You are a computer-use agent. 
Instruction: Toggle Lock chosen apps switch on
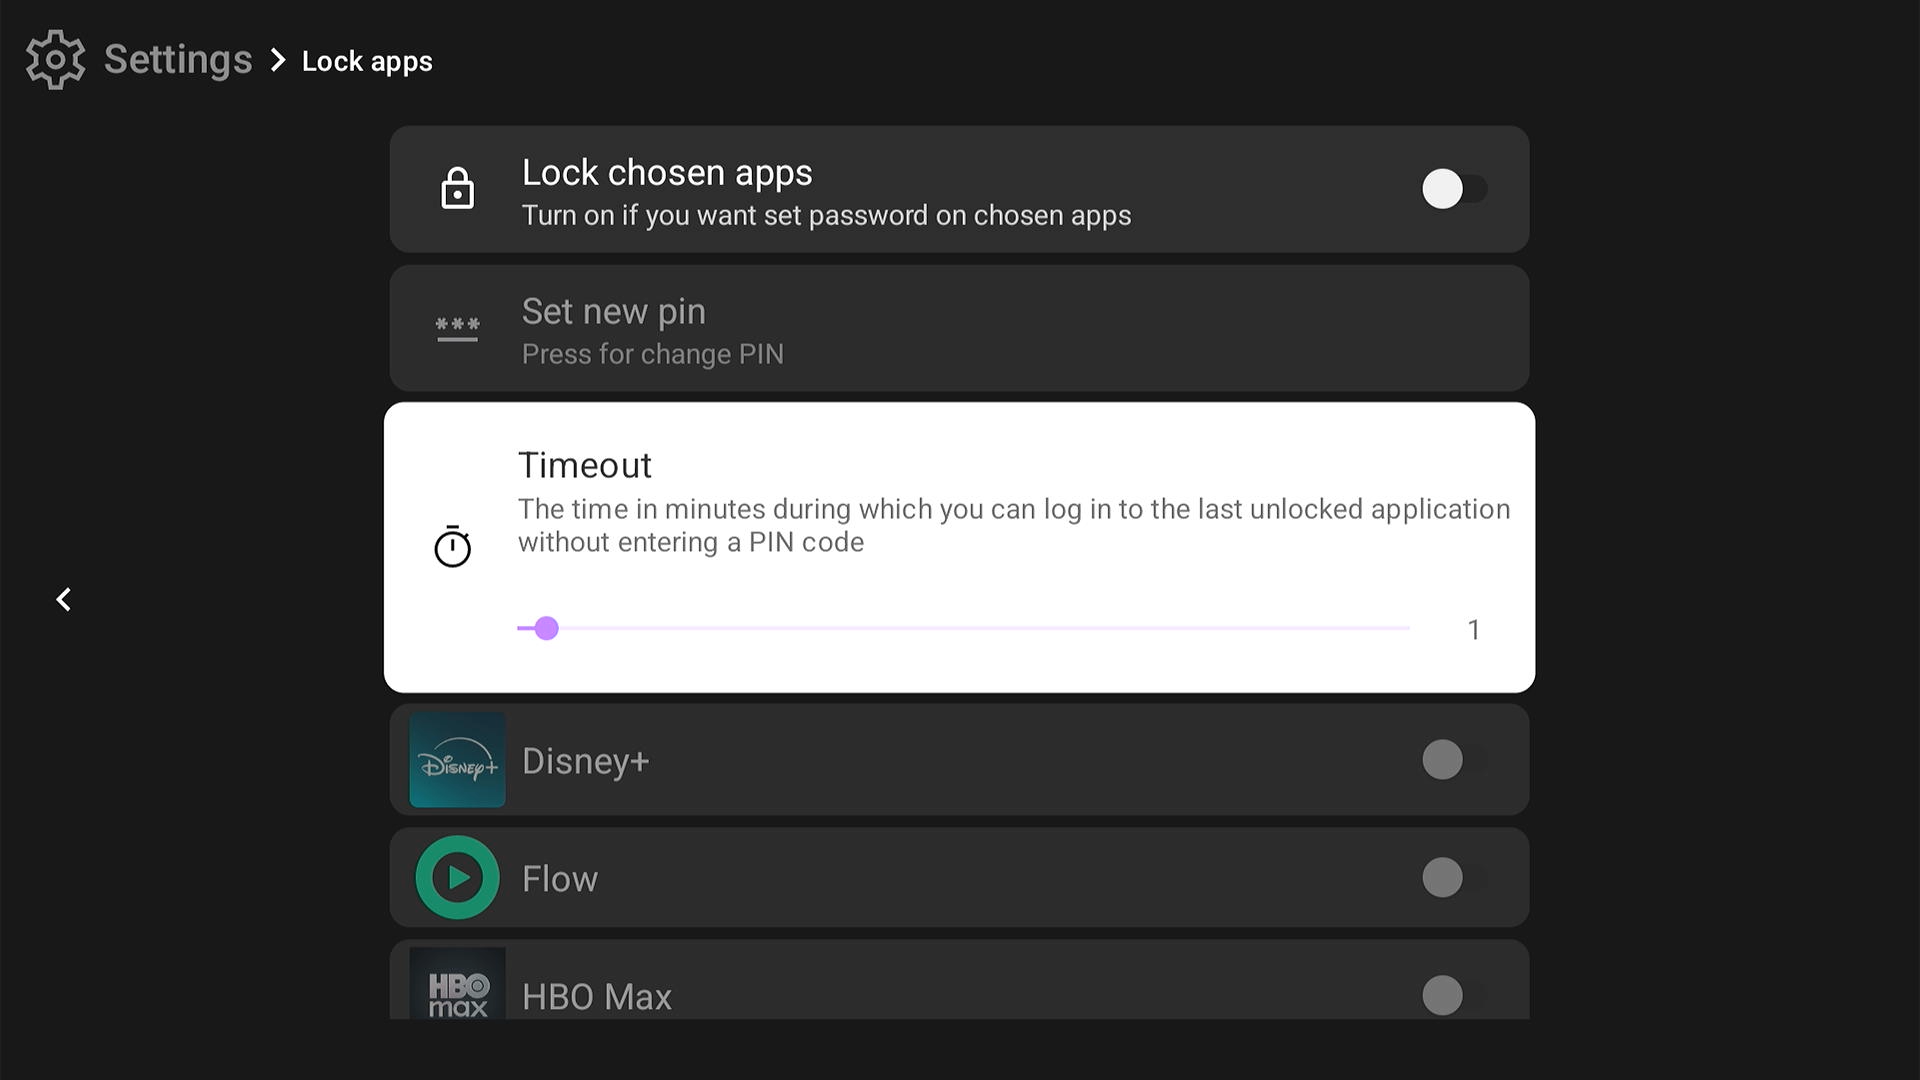pyautogui.click(x=1453, y=189)
